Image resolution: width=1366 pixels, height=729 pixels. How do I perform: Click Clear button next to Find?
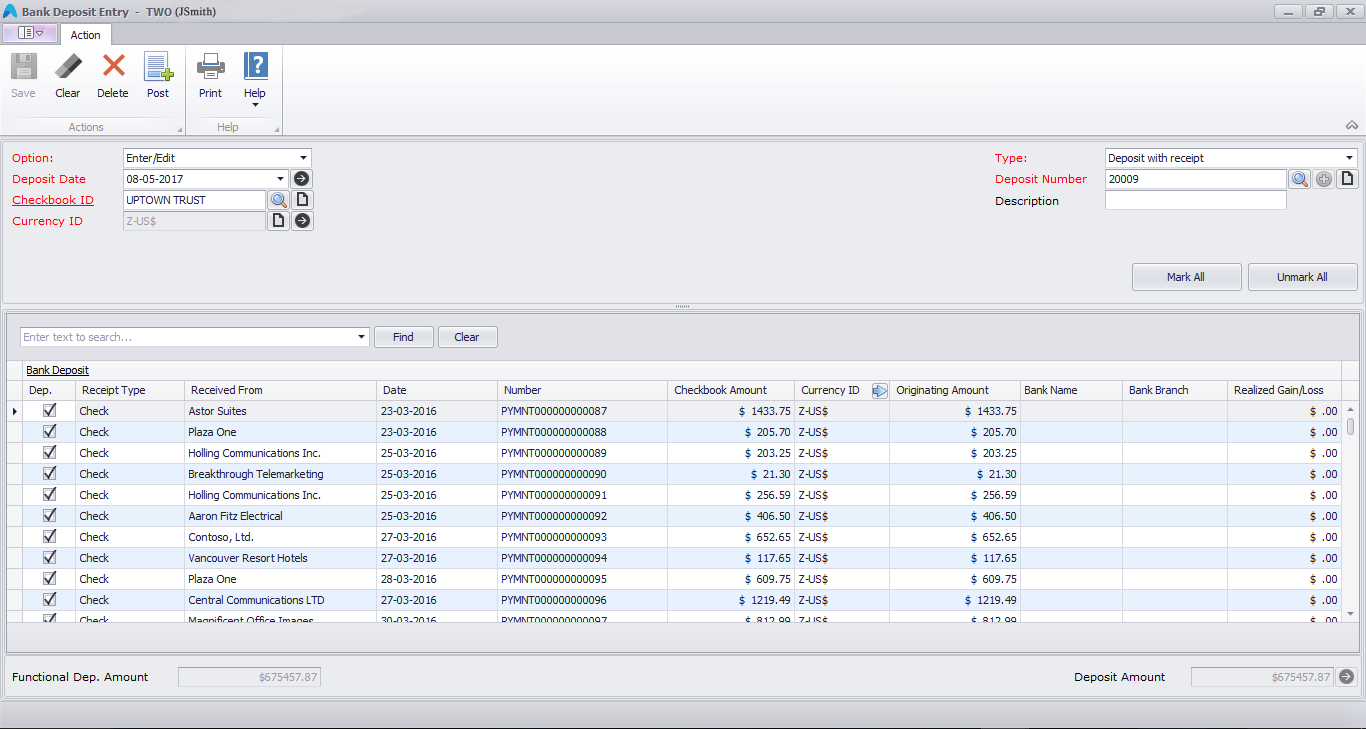(467, 337)
